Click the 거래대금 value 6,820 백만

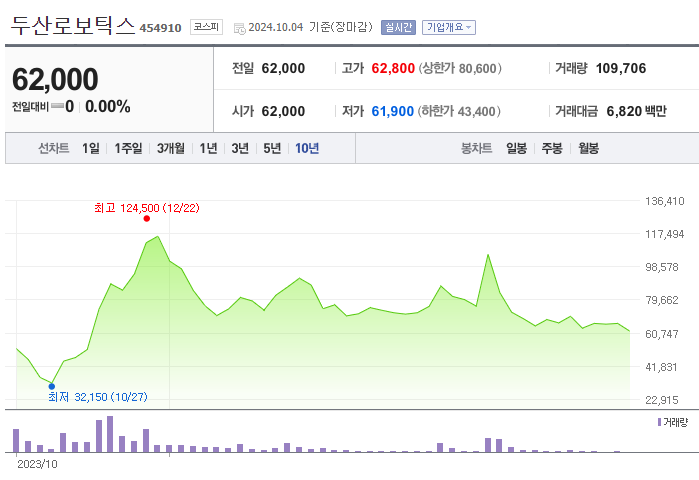pyautogui.click(x=636, y=111)
